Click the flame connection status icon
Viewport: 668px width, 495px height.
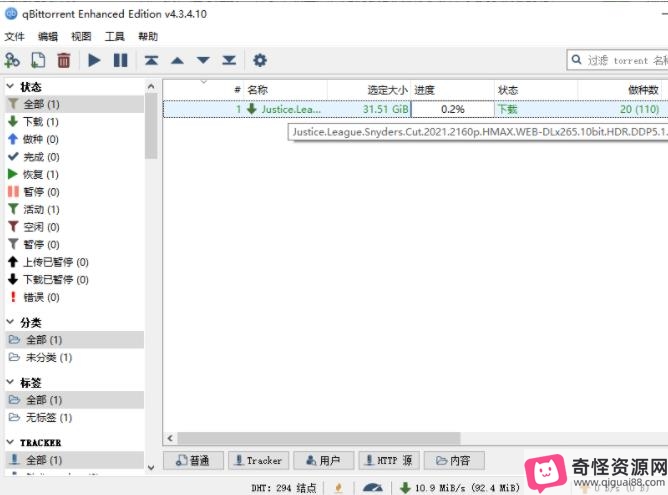point(339,488)
